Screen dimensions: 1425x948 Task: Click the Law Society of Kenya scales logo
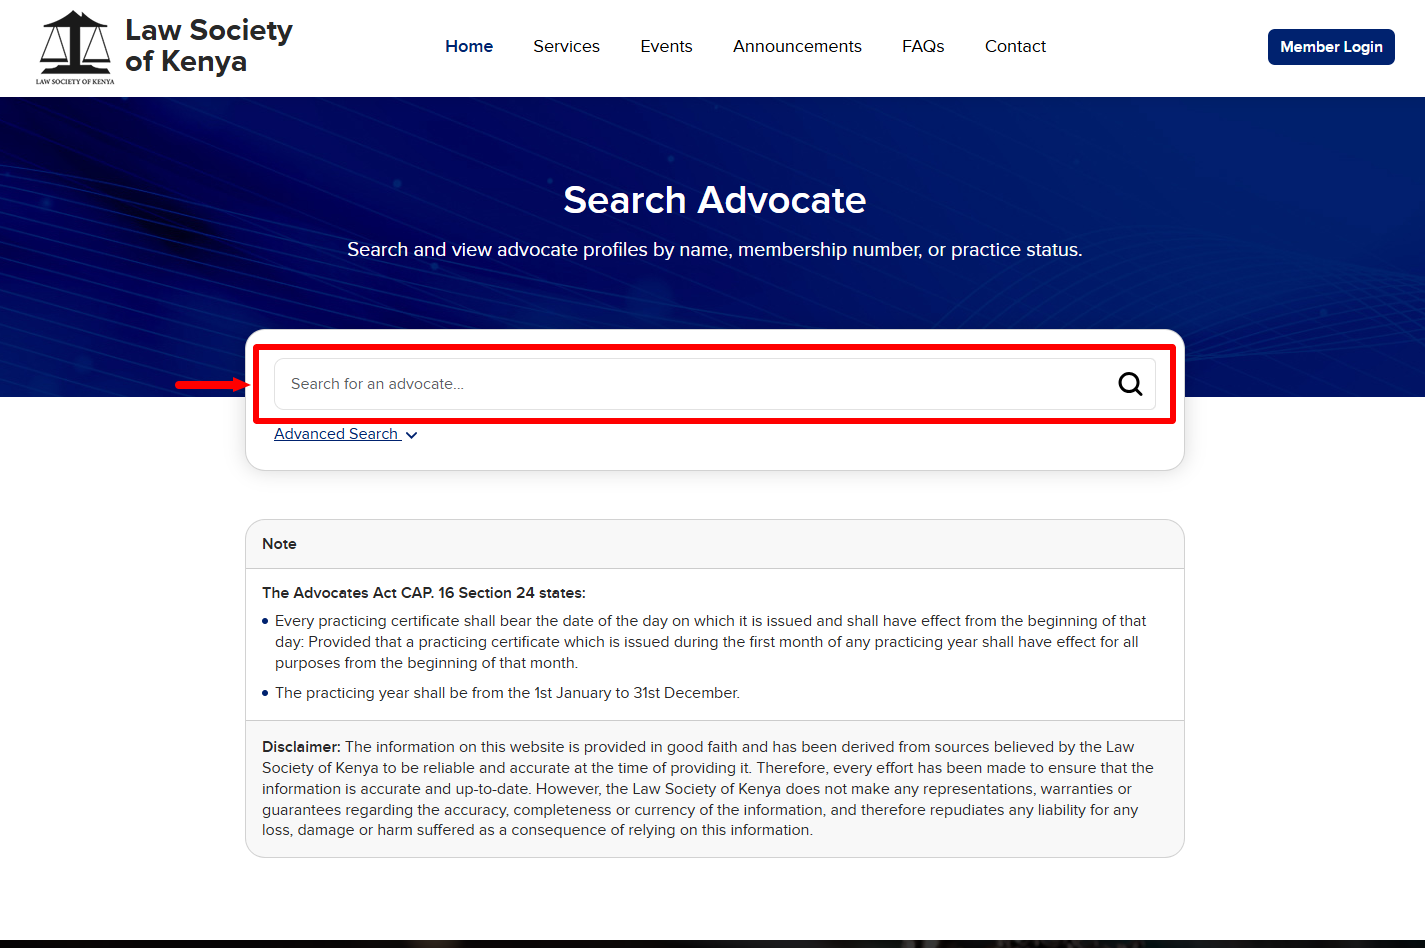point(75,47)
